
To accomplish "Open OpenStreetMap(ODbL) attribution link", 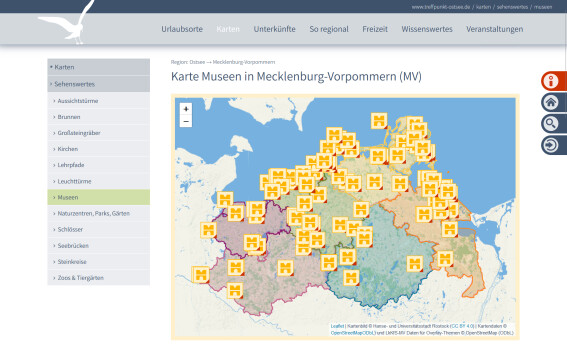I will pos(353,333).
